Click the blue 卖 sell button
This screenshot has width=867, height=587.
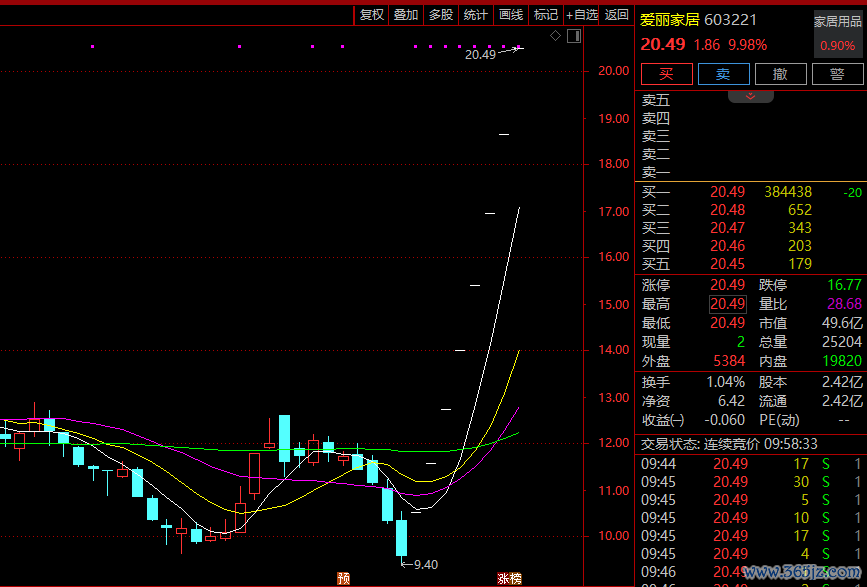(723, 74)
